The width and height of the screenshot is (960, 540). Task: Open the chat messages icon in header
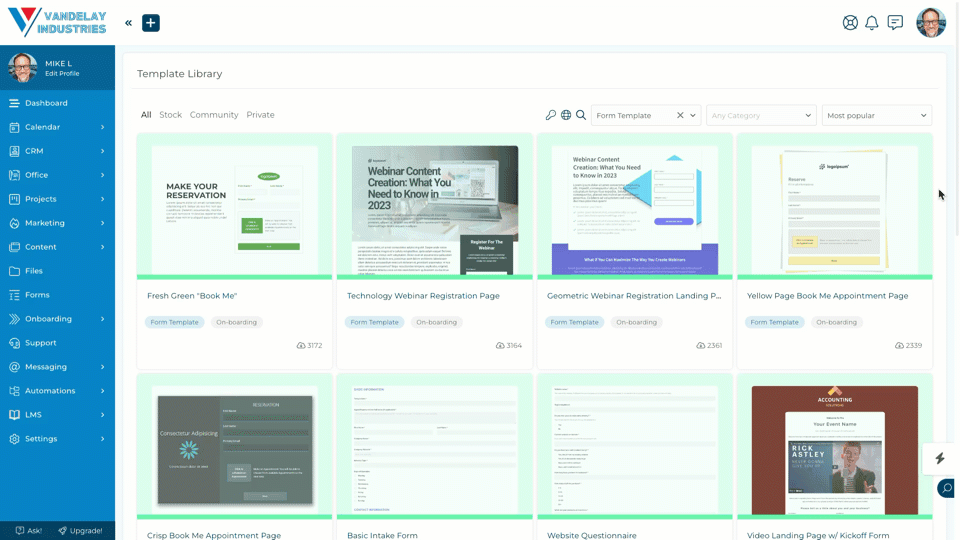pos(895,23)
